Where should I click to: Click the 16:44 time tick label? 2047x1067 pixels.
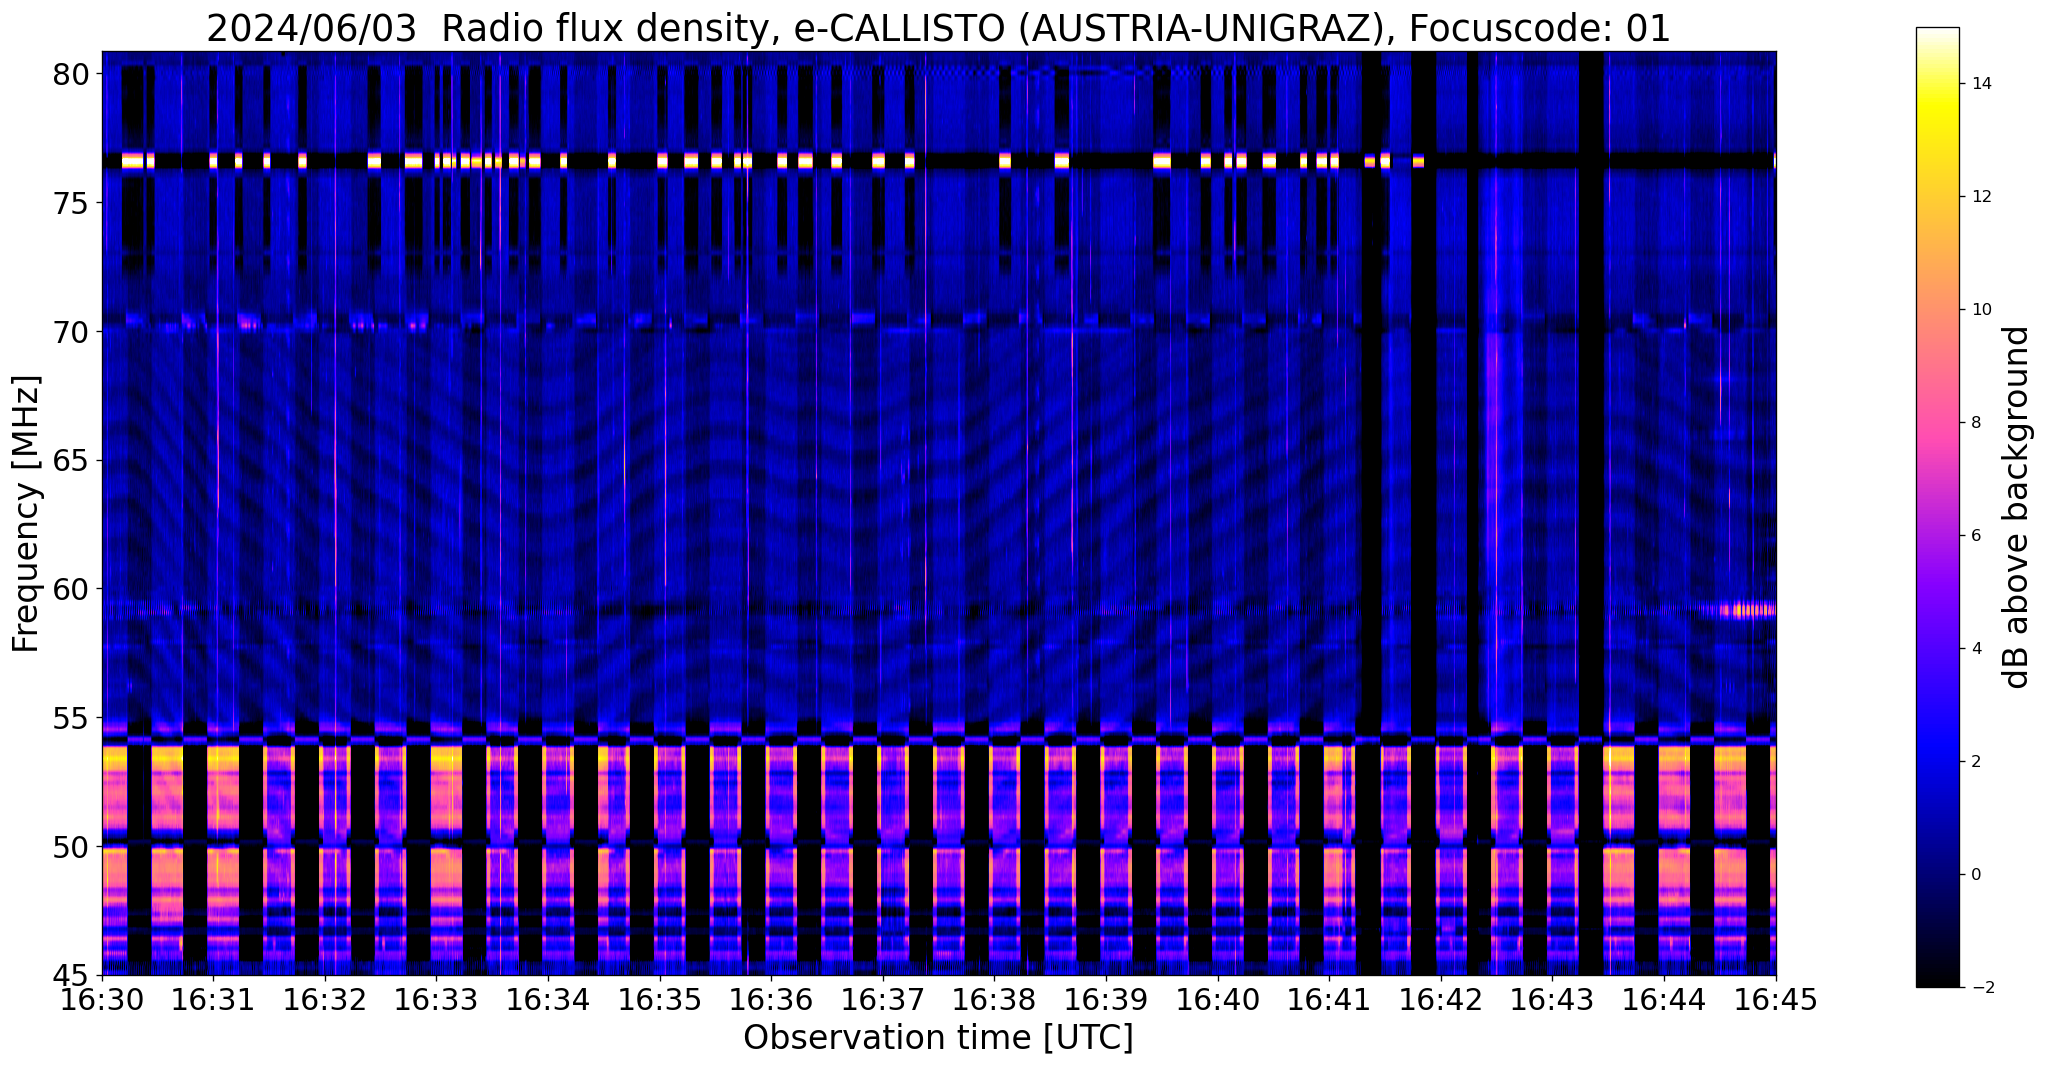(1664, 1001)
